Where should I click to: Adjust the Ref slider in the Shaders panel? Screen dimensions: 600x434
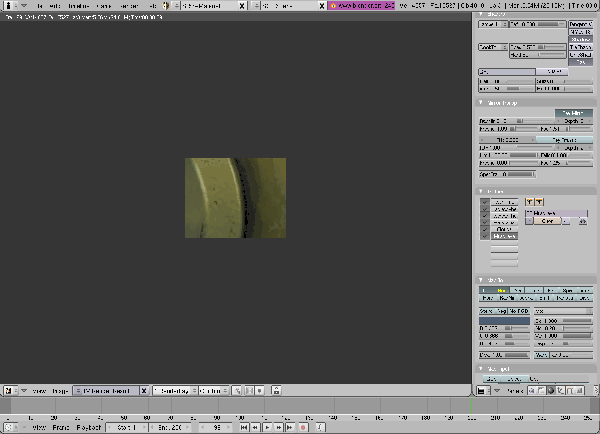pyautogui.click(x=538, y=24)
